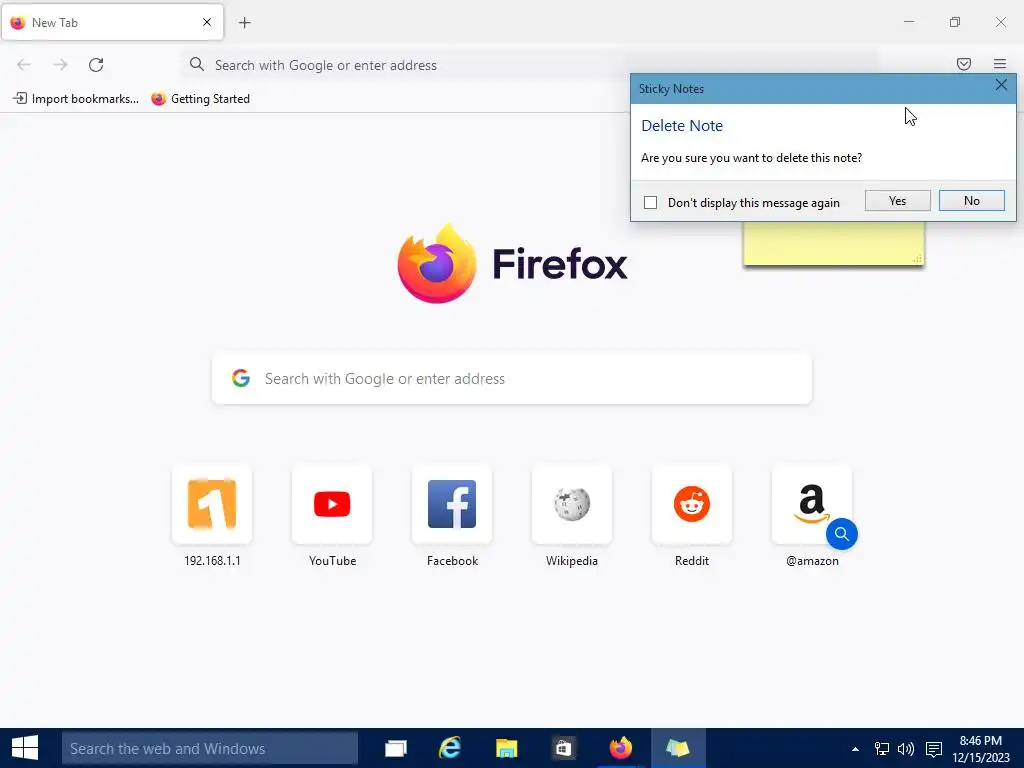
Task: Click the Firefox logo on new tab
Action: coord(437,264)
